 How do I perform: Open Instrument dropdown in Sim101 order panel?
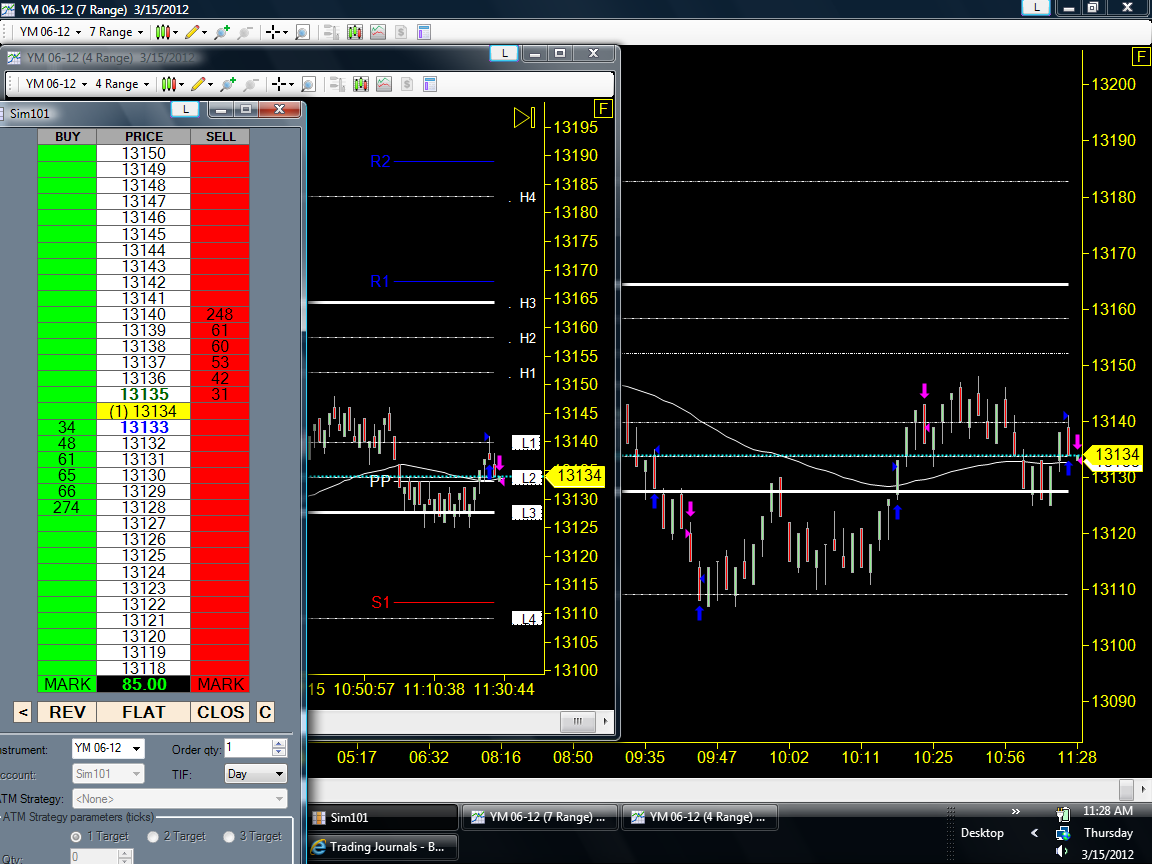[x=108, y=749]
